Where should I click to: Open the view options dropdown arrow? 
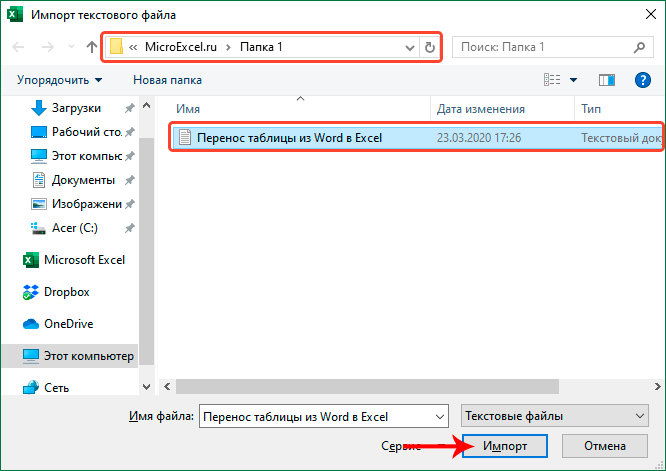point(573,80)
